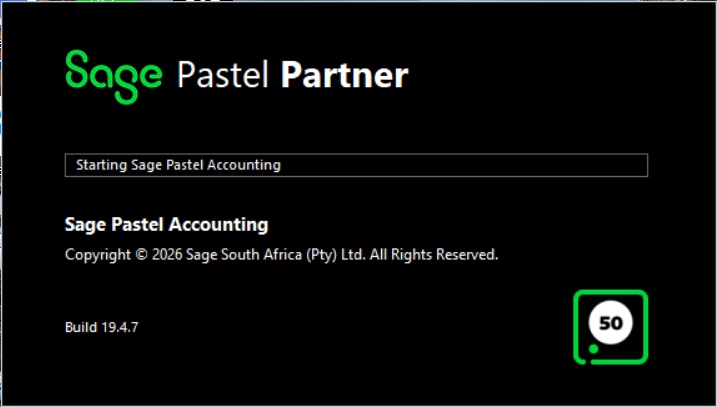The height and width of the screenshot is (407, 717).
Task: Click the word Copyright in the footer line
Action: [98, 255]
